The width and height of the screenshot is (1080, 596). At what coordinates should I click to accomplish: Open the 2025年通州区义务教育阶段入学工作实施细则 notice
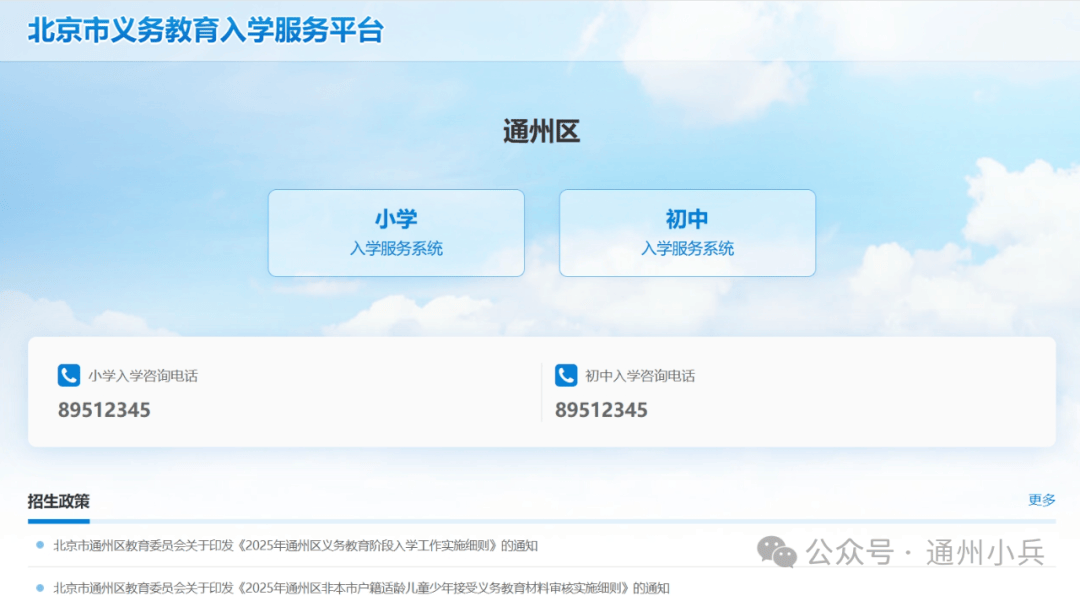click(x=295, y=546)
